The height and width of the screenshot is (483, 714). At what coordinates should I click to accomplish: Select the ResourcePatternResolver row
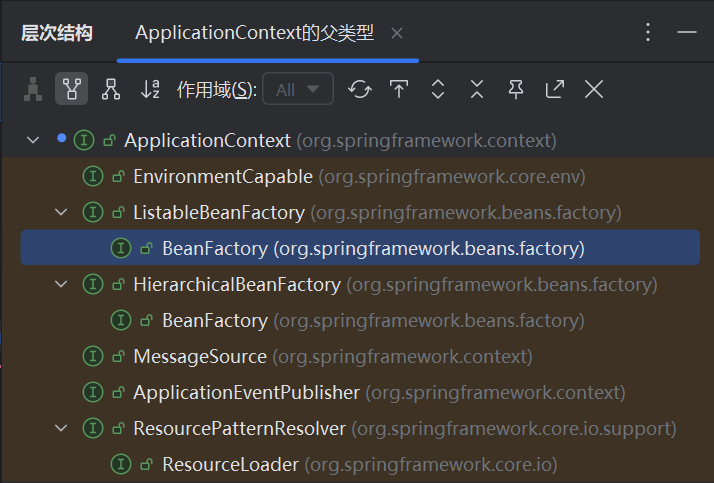[x=360, y=428]
